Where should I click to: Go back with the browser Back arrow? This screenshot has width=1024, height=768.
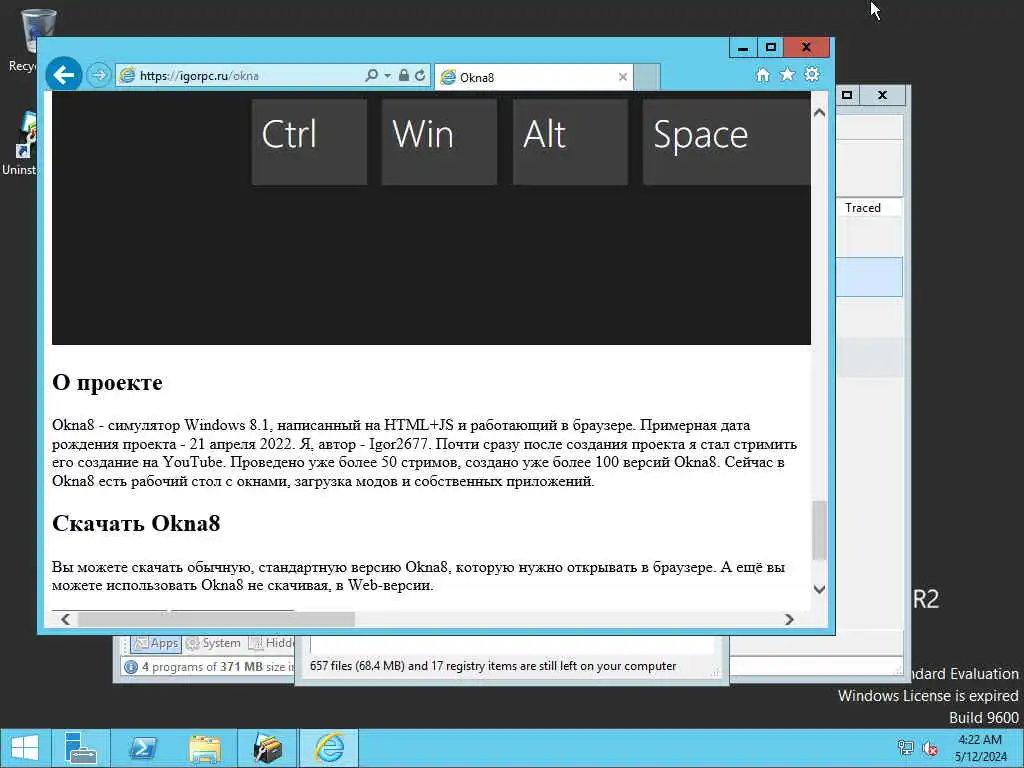tap(63, 75)
